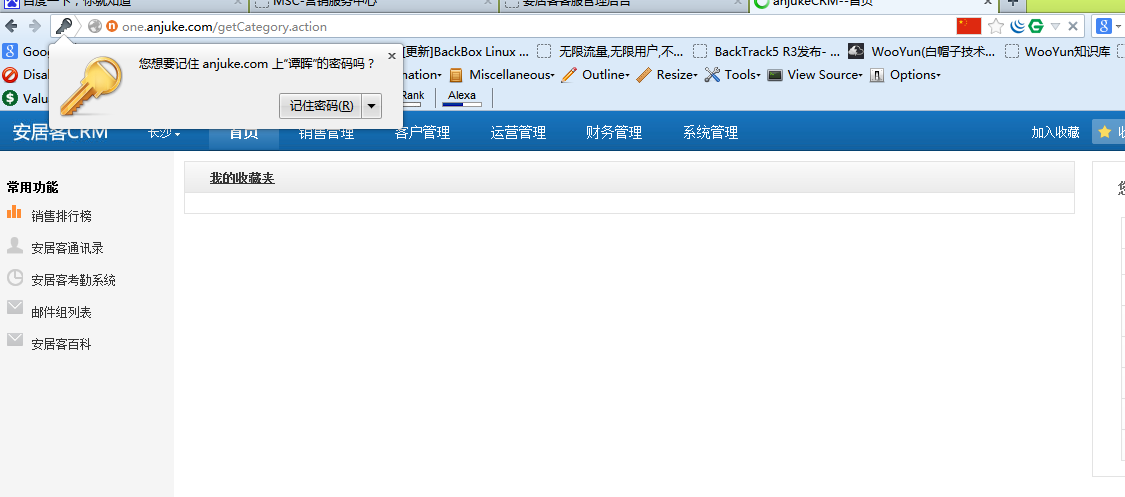Screen dimensions: 1125x497
Task: Click the green dollar Value icon
Action: [9, 98]
